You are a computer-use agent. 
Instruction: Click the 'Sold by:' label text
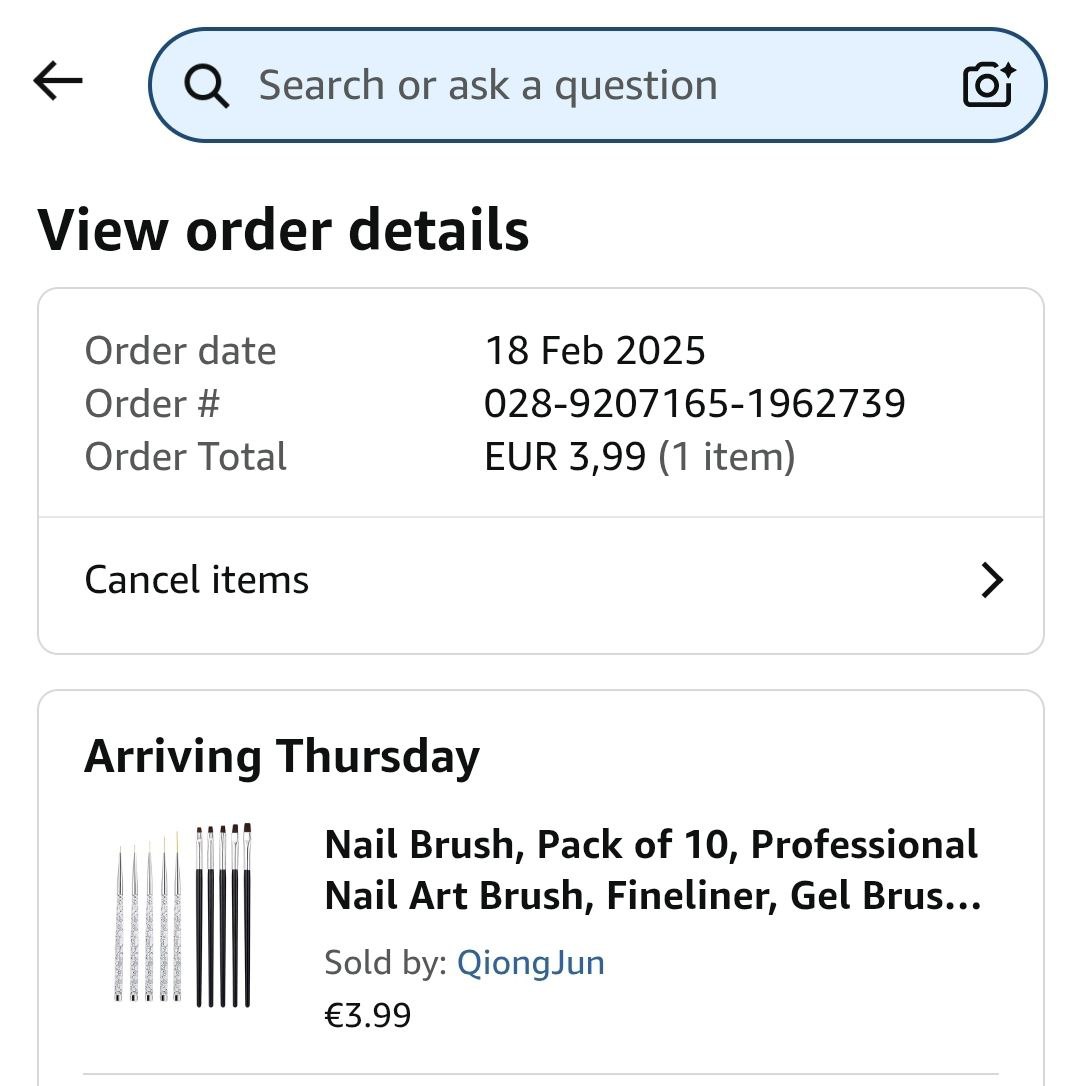pos(385,963)
